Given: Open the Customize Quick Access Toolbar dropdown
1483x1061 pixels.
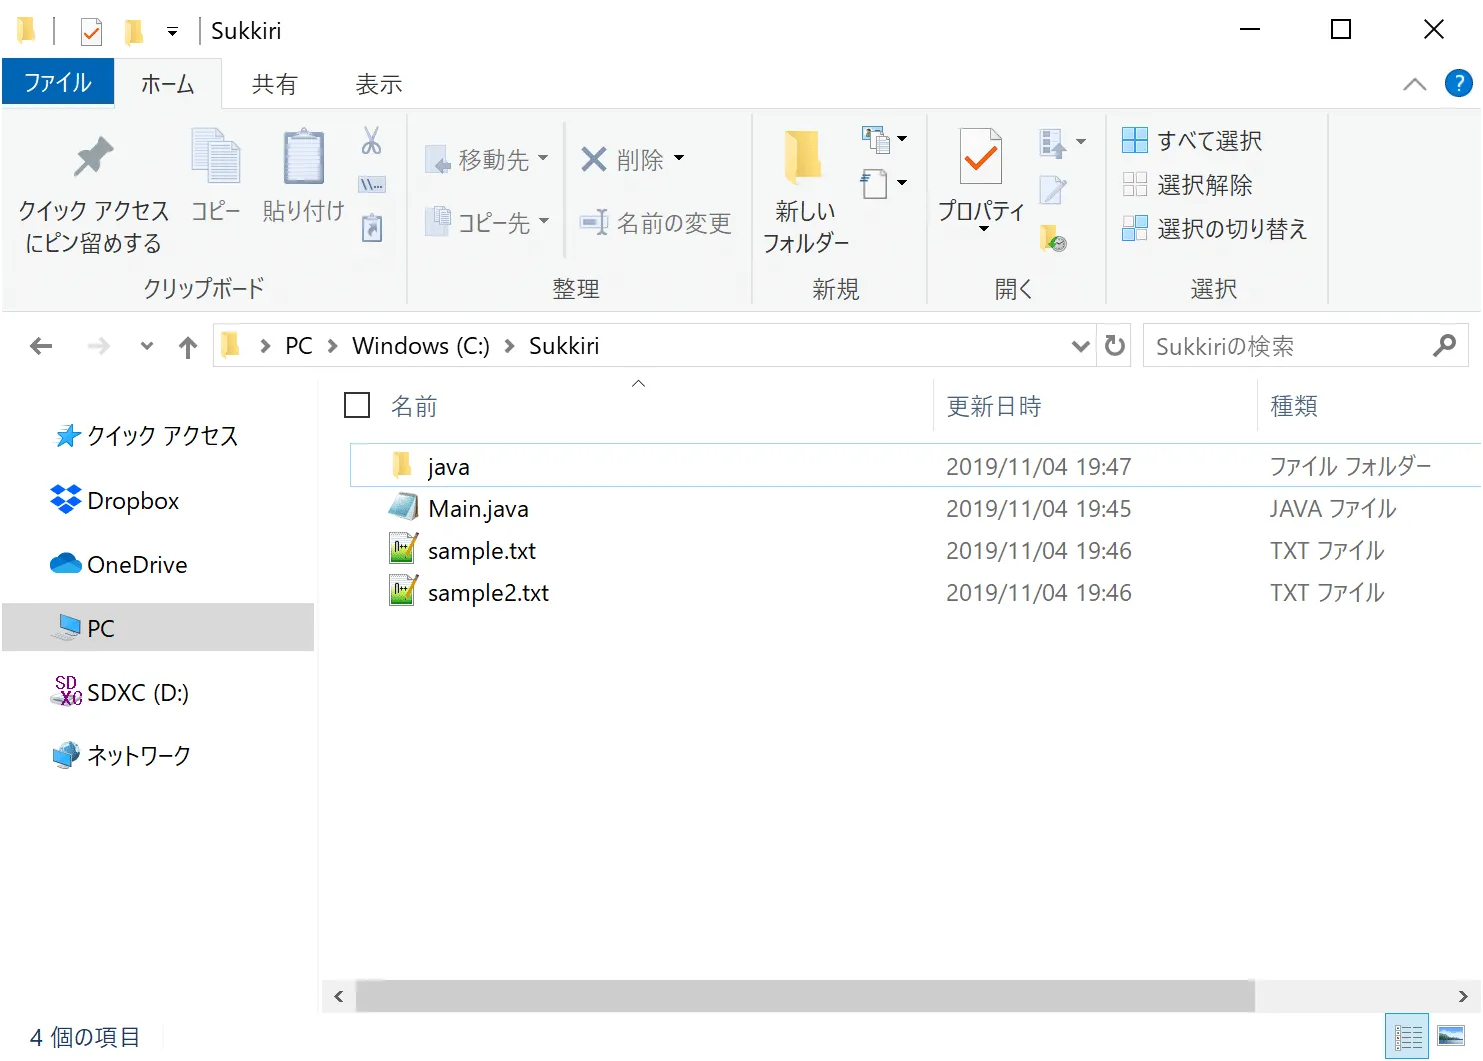Looking at the screenshot, I should 172,32.
